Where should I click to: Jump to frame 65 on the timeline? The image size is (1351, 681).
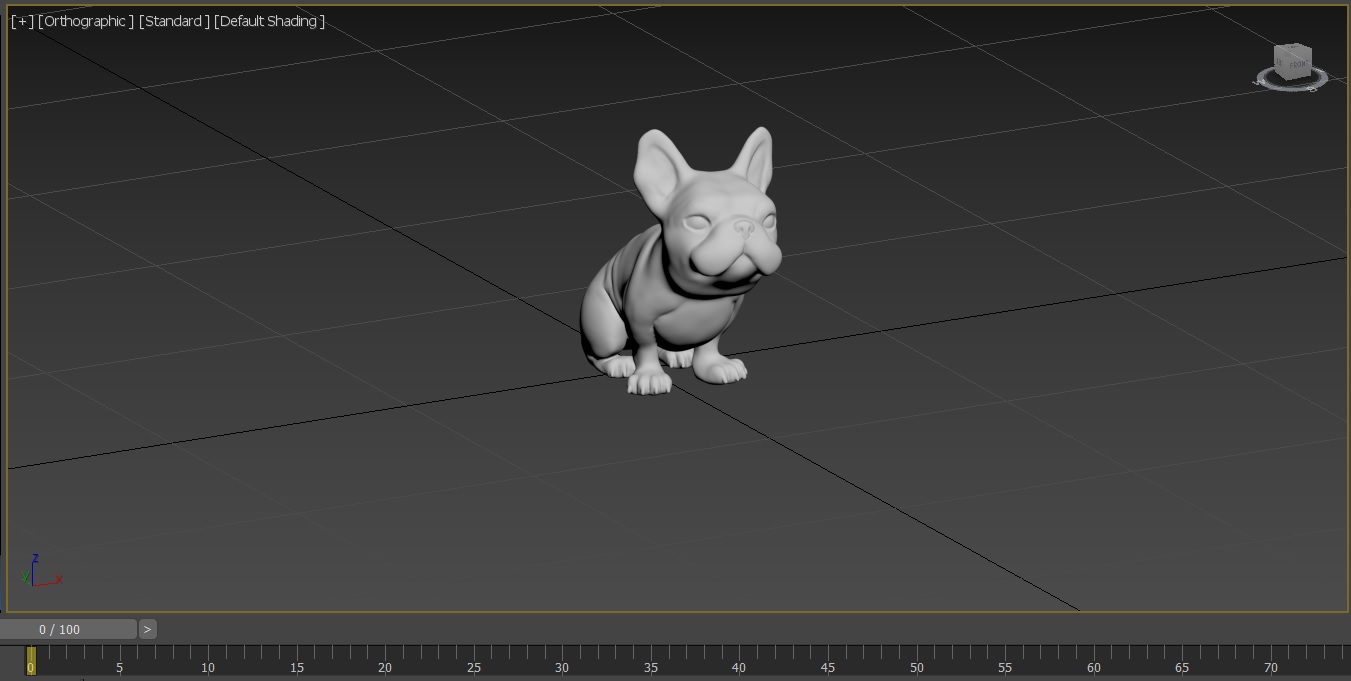coord(1182,667)
